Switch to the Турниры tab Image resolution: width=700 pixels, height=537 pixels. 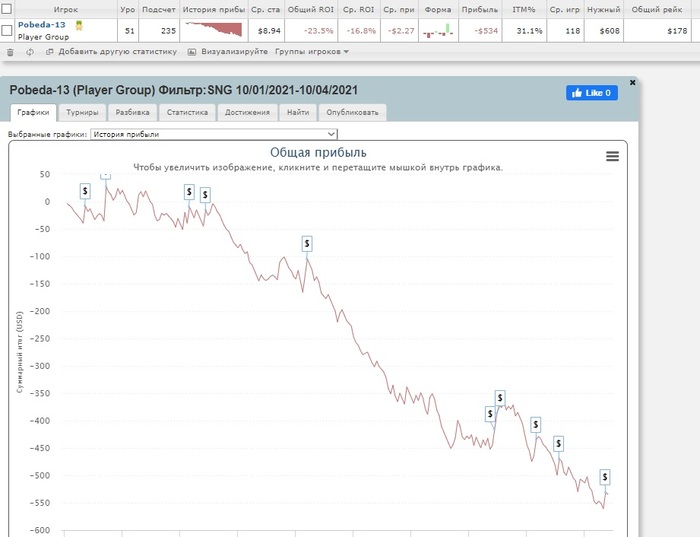82,112
